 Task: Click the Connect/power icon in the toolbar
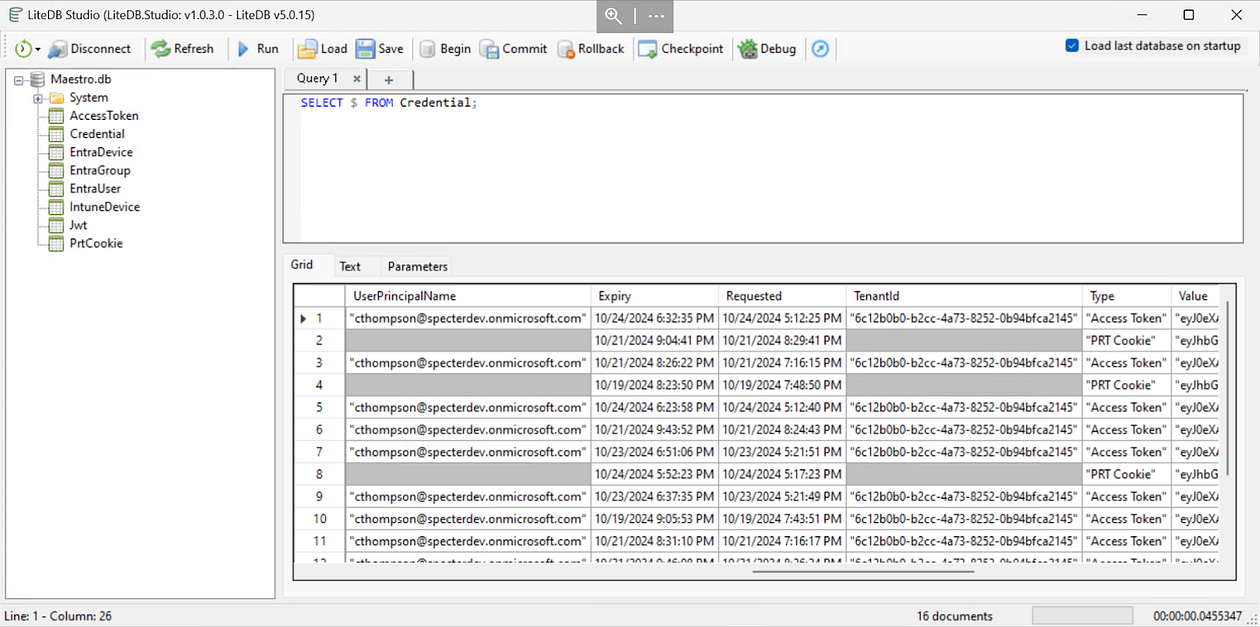click(23, 48)
